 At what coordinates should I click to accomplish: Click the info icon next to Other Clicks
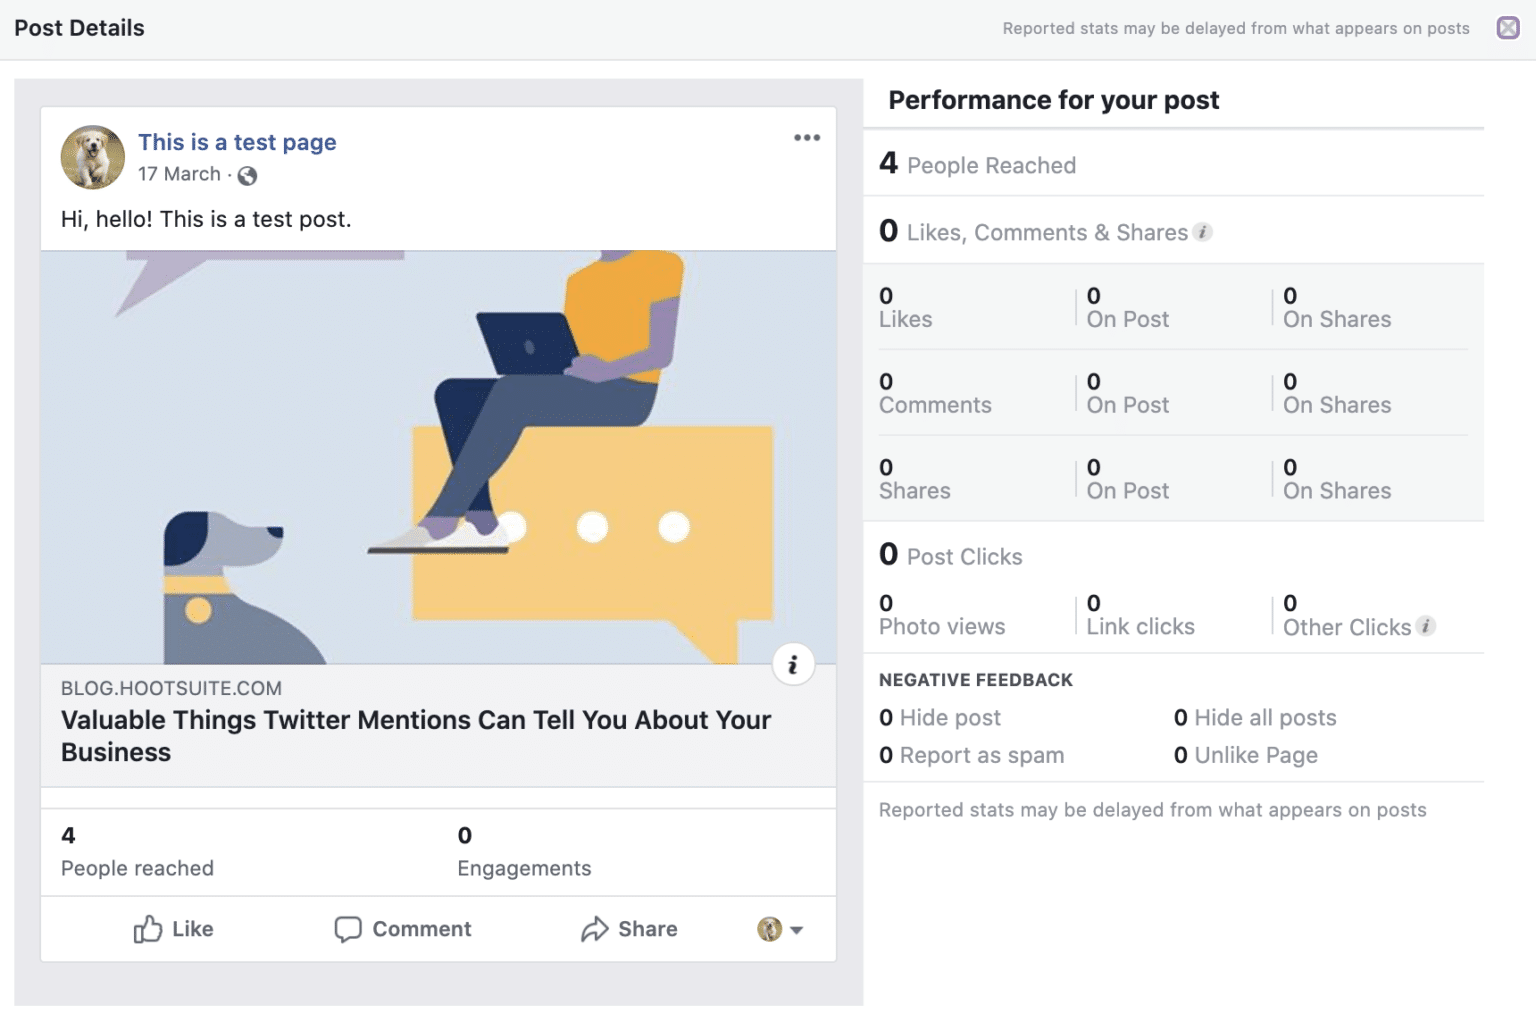(x=1428, y=626)
